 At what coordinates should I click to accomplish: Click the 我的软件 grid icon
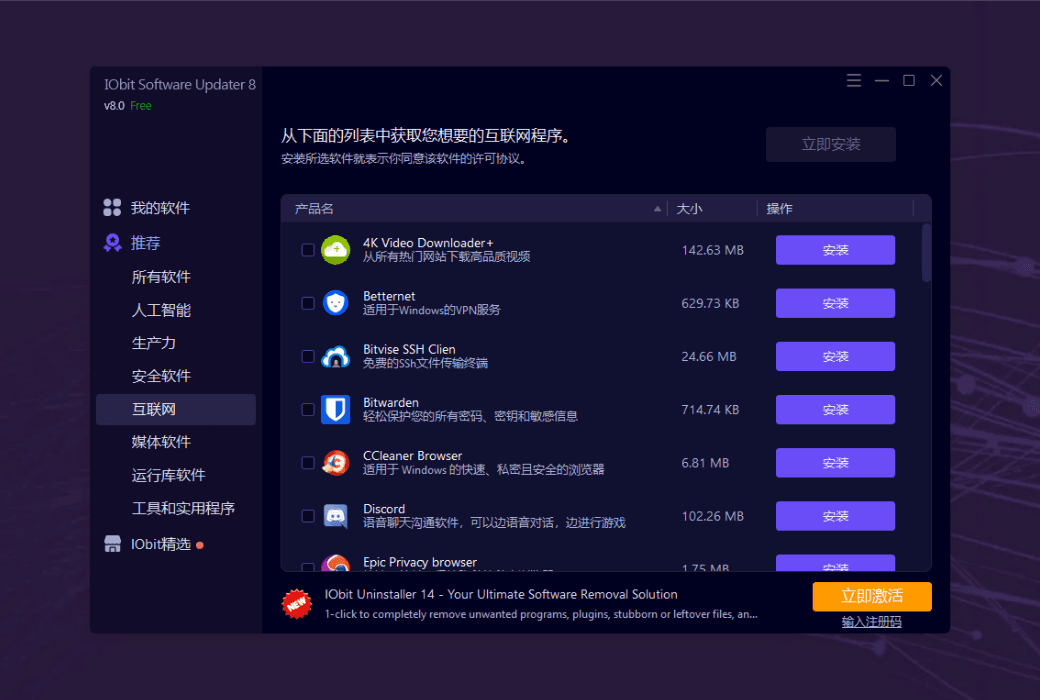pyautogui.click(x=112, y=208)
